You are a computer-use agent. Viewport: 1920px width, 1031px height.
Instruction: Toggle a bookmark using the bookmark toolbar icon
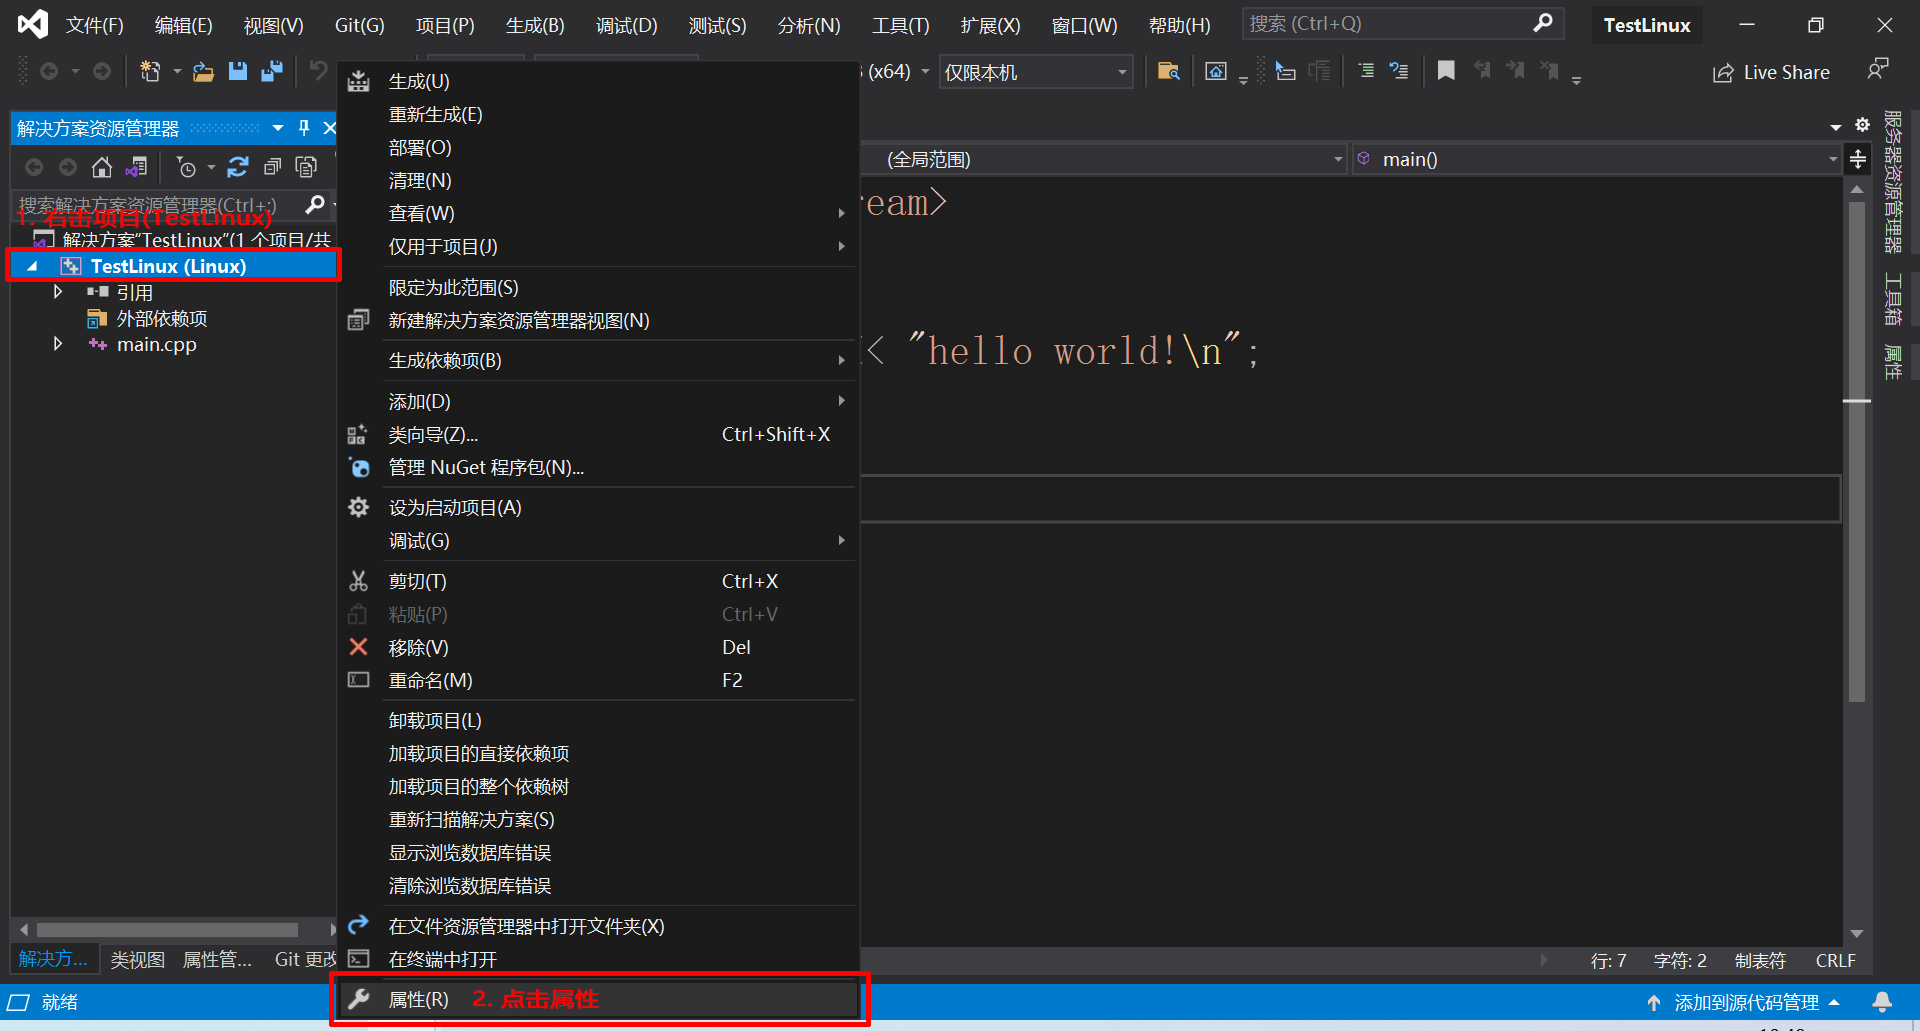pyautogui.click(x=1445, y=70)
